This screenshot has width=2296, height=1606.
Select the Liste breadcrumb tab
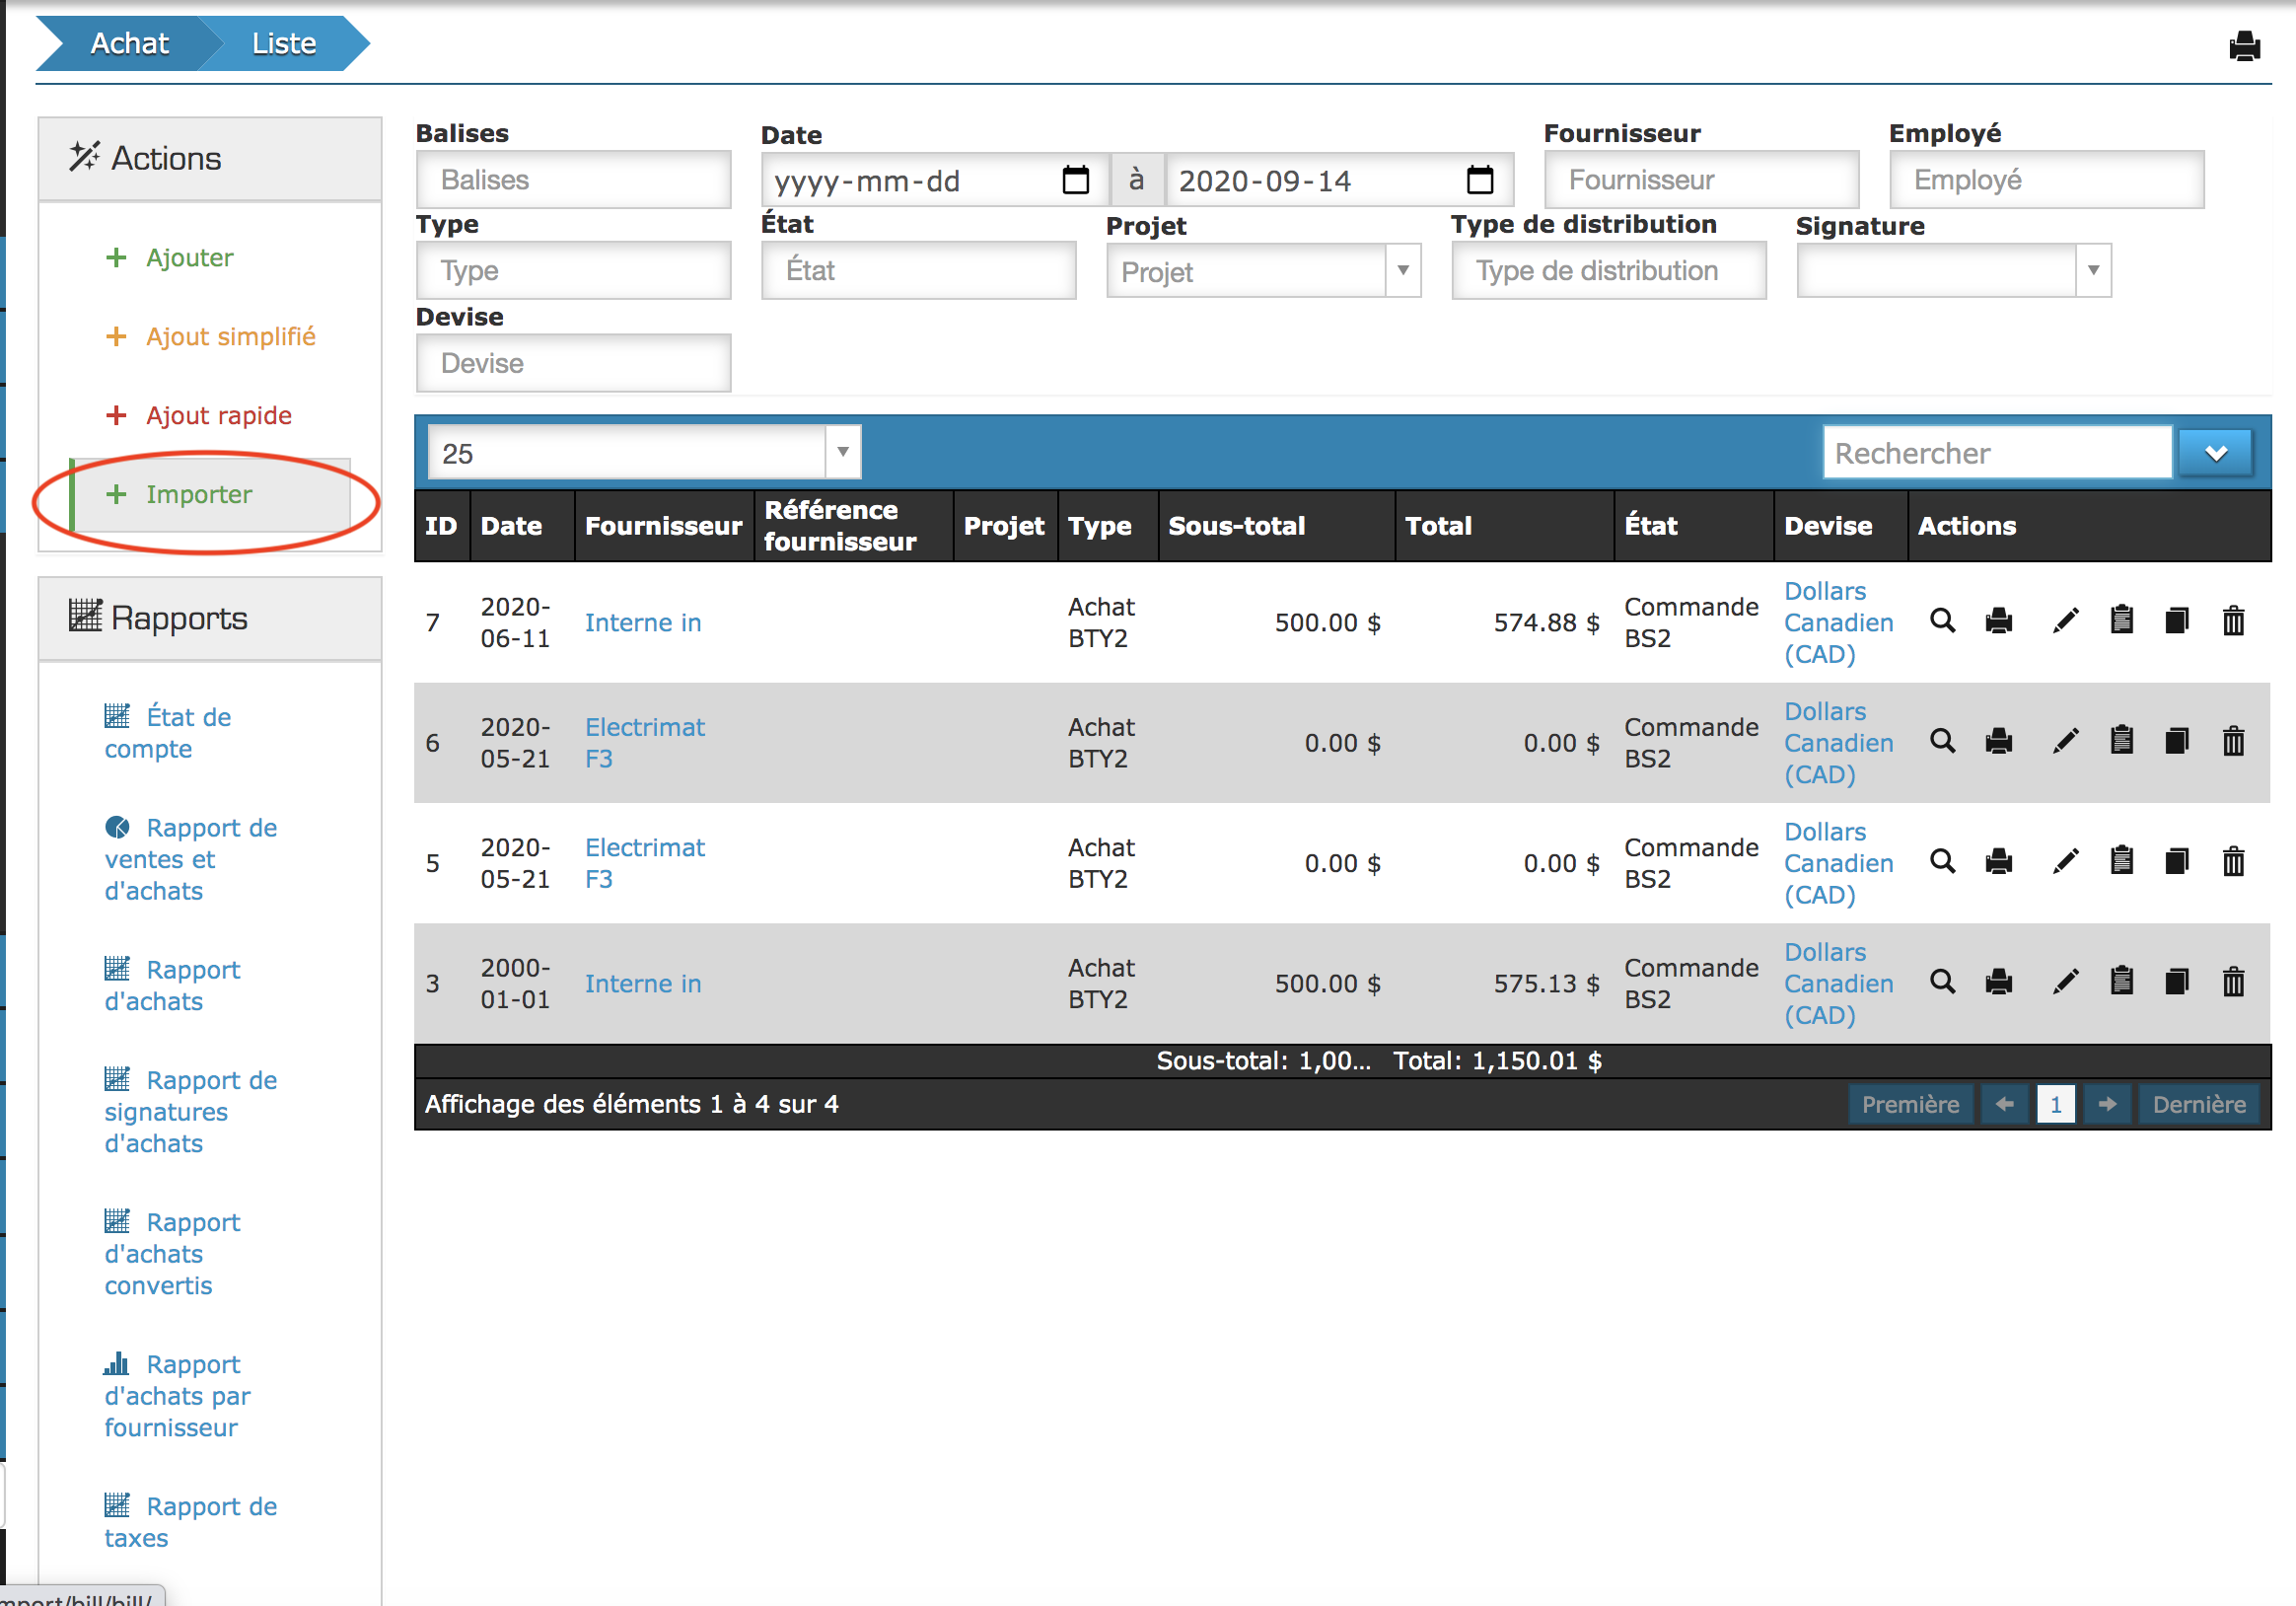(x=284, y=43)
